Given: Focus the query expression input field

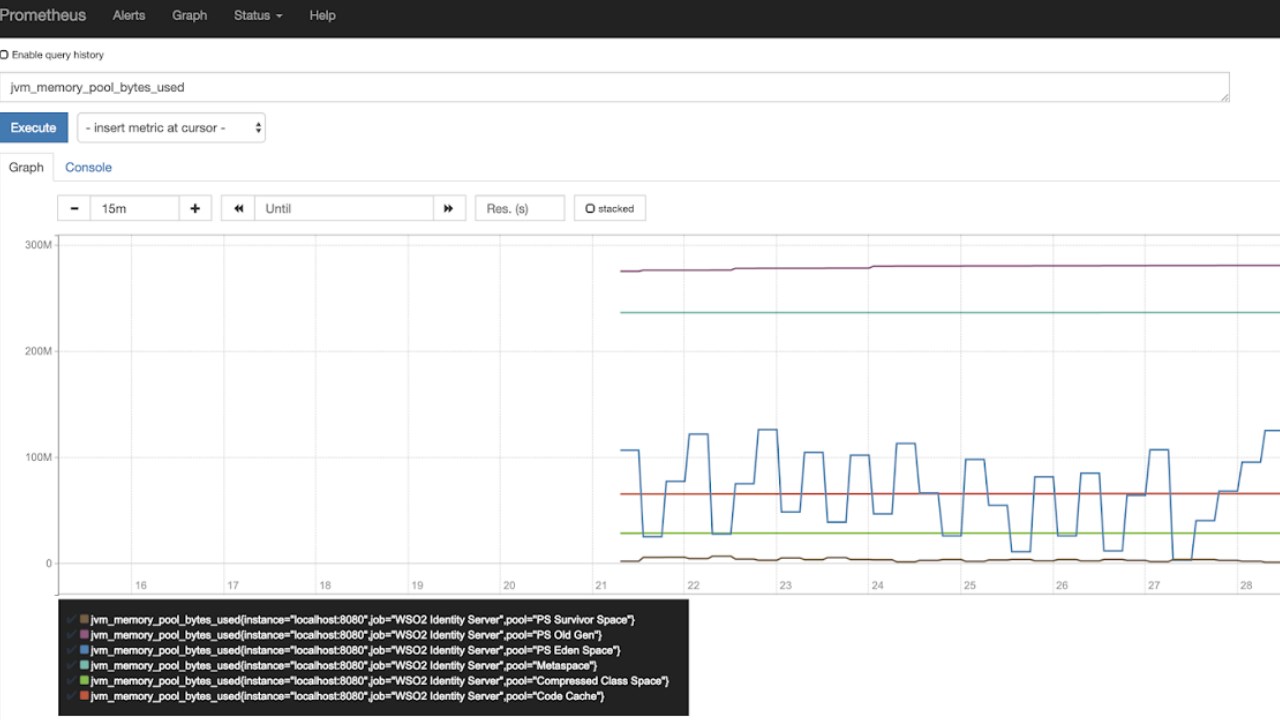Looking at the screenshot, I should click(614, 87).
